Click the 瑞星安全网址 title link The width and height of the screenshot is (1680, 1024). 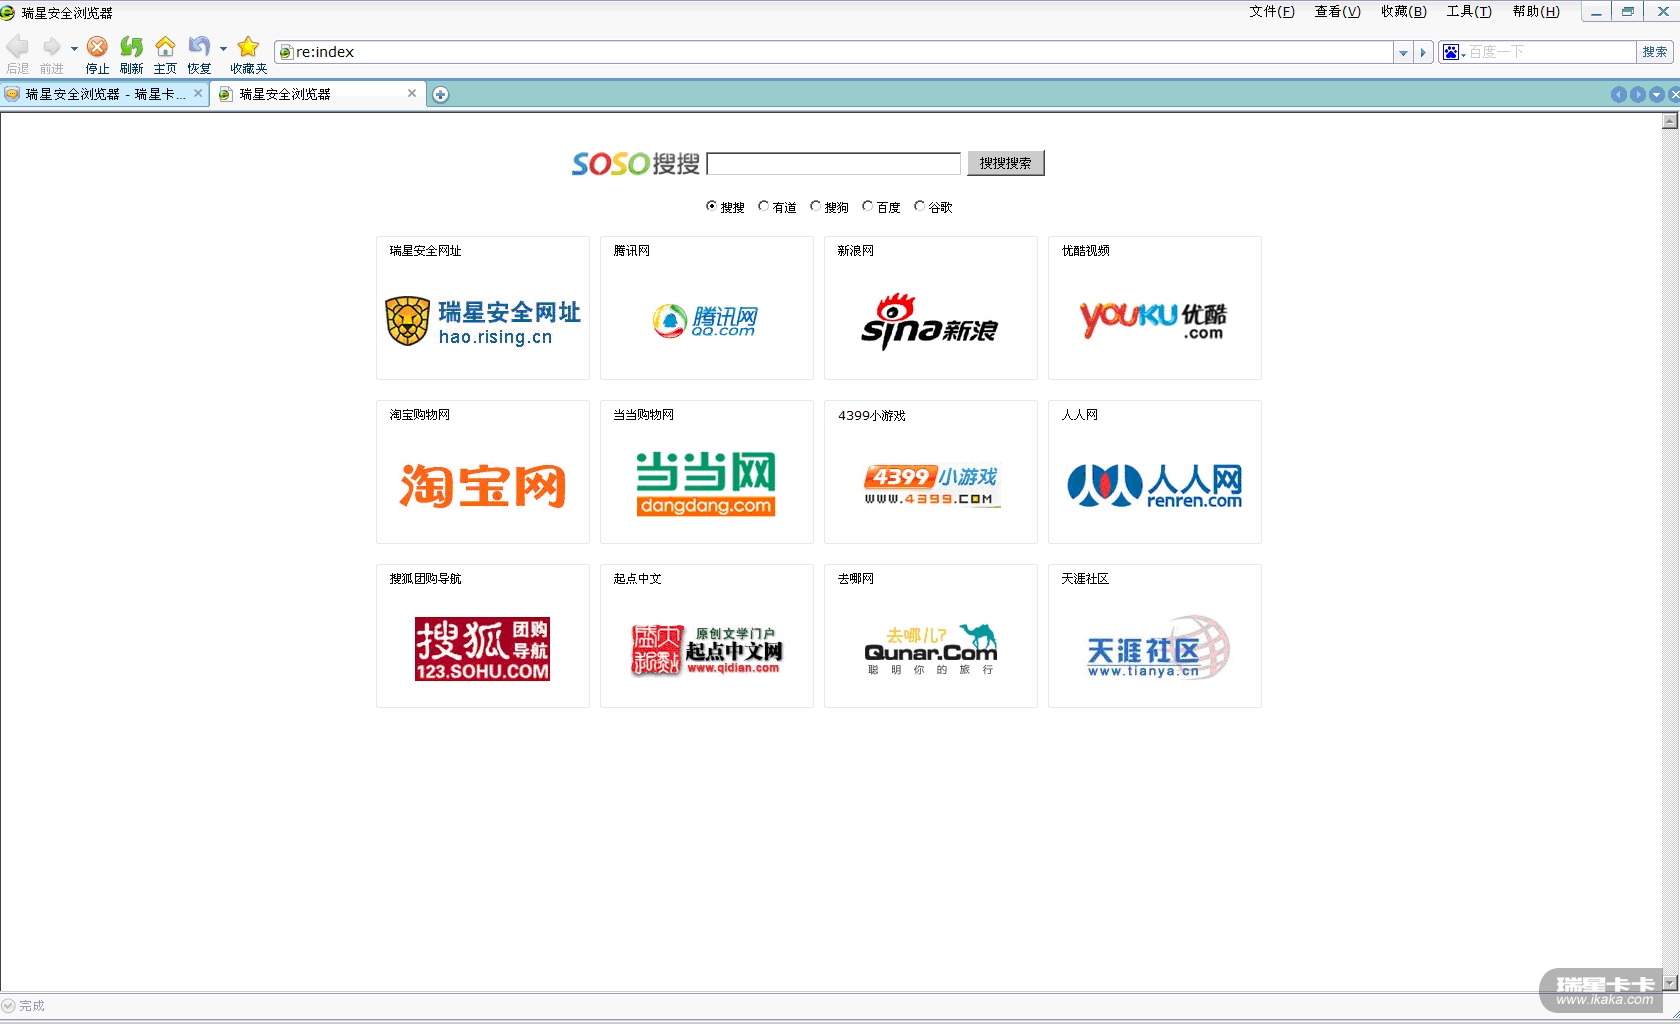click(426, 251)
